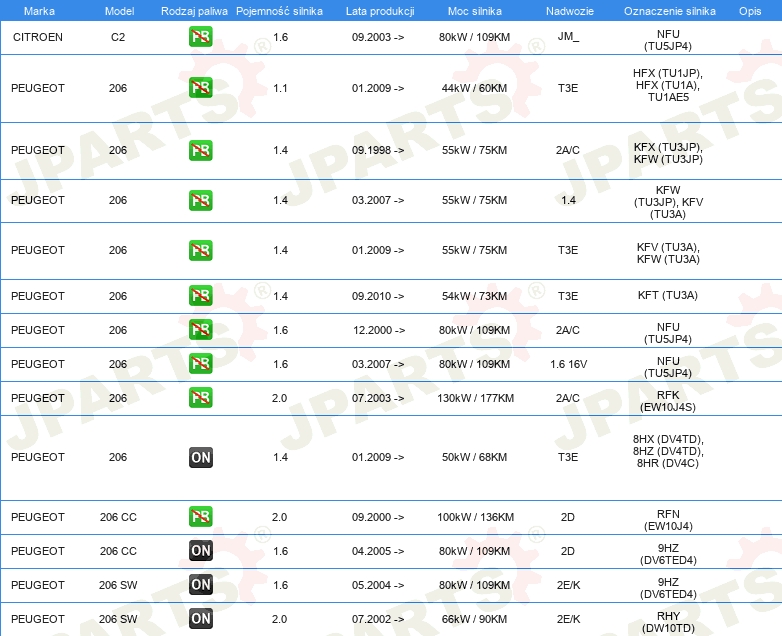Click engine code HFX (TU1JP), HFX (TU1A), TU1AE5
This screenshot has width=782, height=636.
(x=668, y=85)
